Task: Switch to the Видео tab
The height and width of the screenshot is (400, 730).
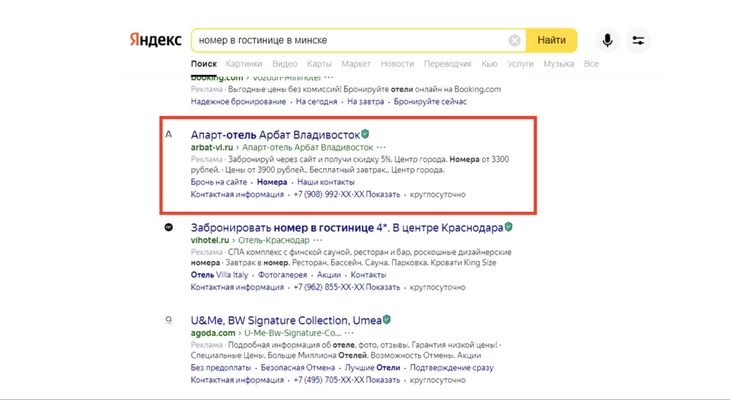Action: 284,64
